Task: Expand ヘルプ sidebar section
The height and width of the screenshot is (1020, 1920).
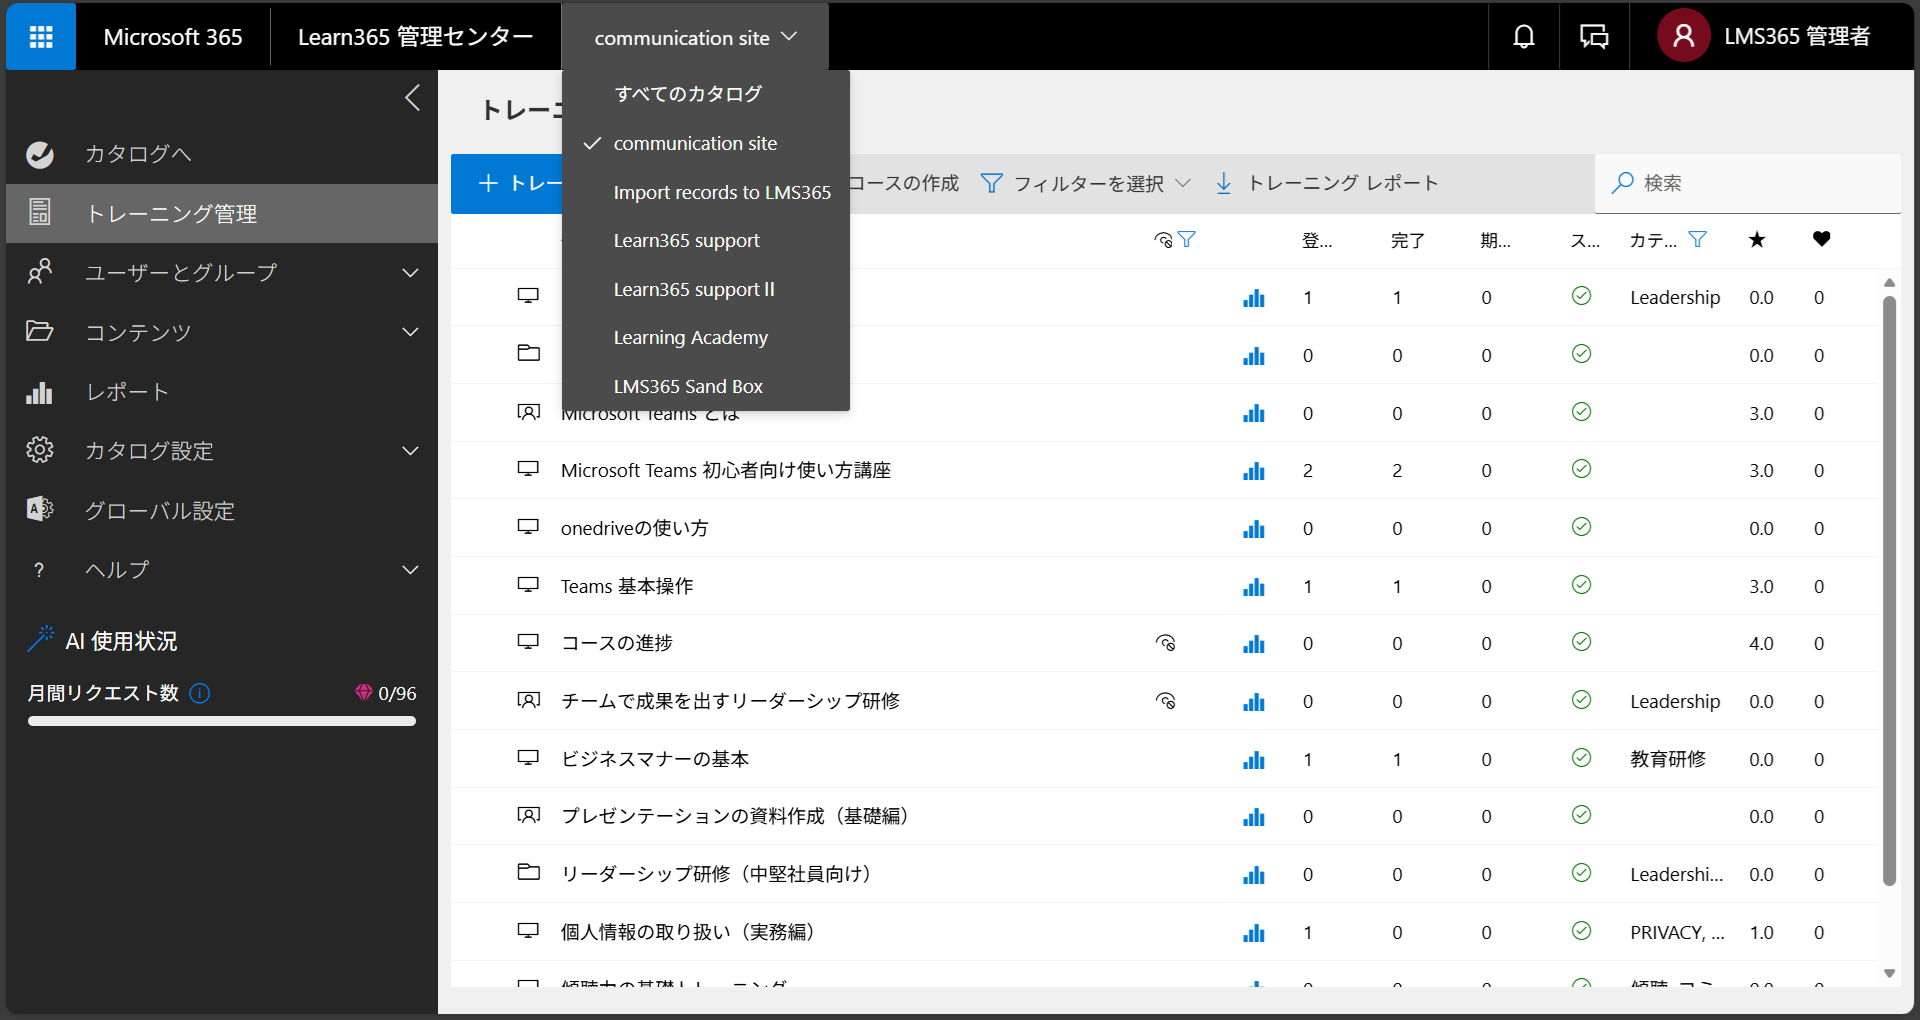Action: 410,570
